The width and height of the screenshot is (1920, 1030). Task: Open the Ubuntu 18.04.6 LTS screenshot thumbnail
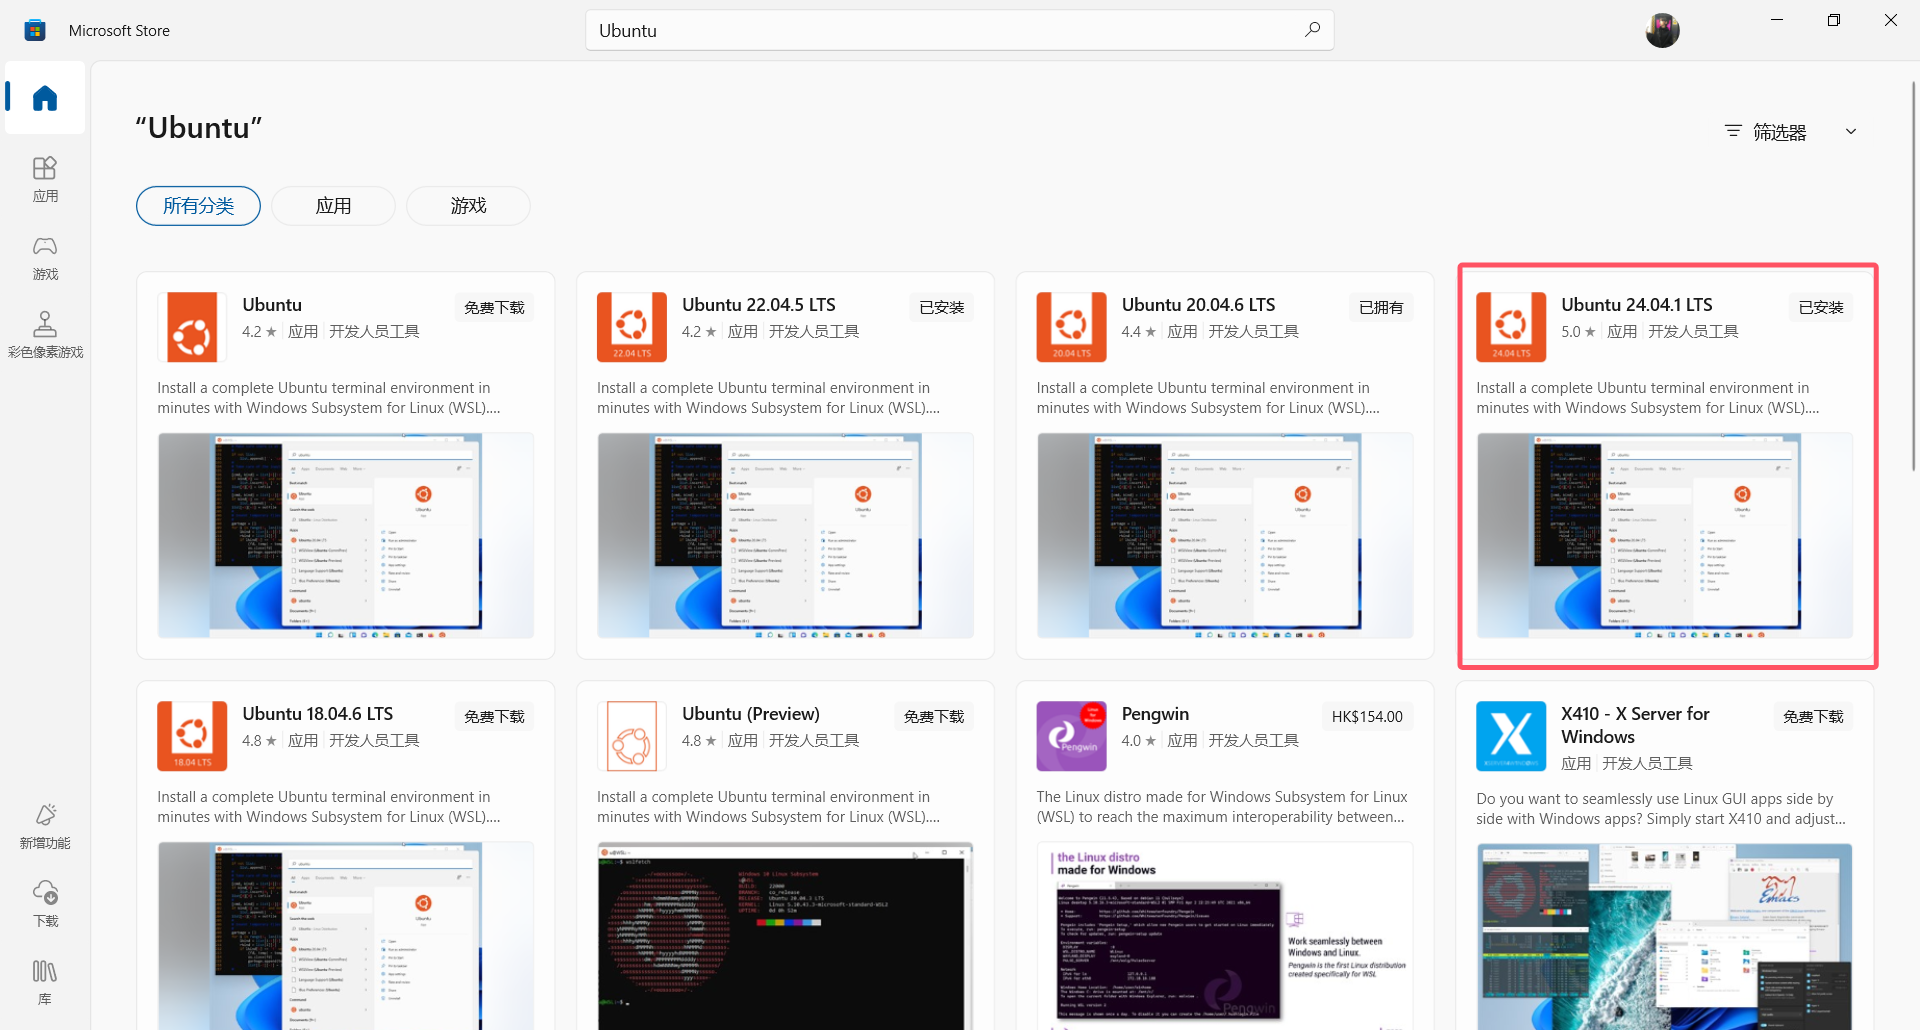tap(345, 935)
